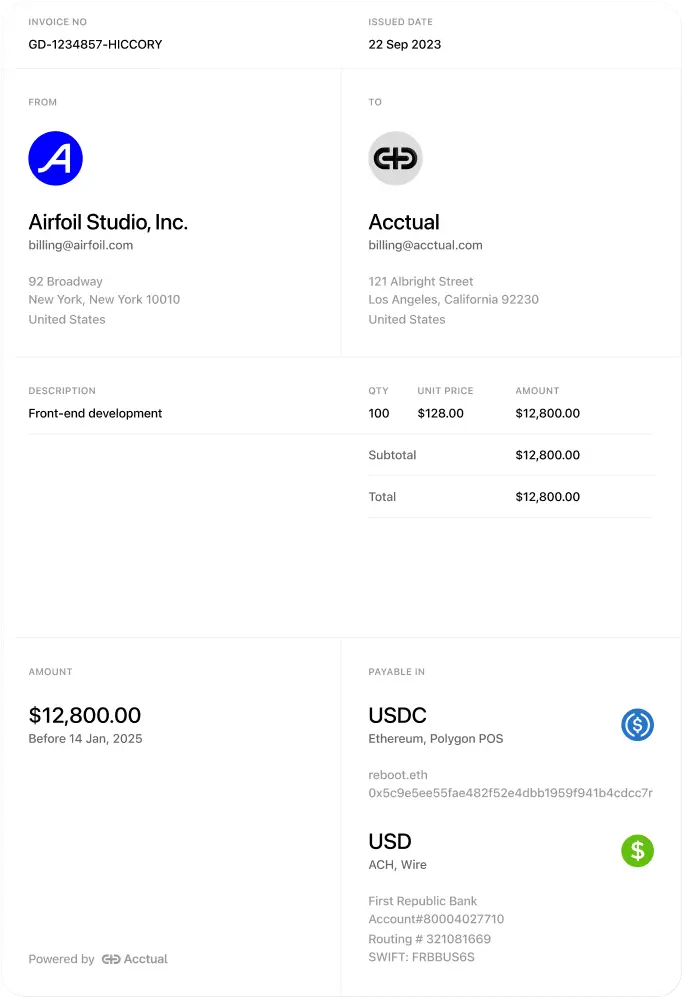Select the Front-end development line item
This screenshot has width=682, height=997.
pyautogui.click(x=95, y=413)
